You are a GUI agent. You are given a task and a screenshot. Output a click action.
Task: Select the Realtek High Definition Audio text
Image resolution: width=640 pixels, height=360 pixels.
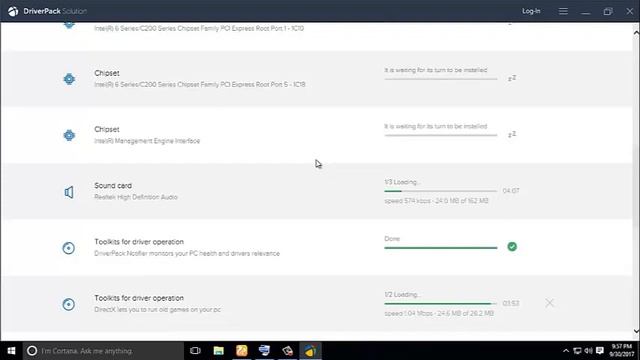[x=136, y=197]
